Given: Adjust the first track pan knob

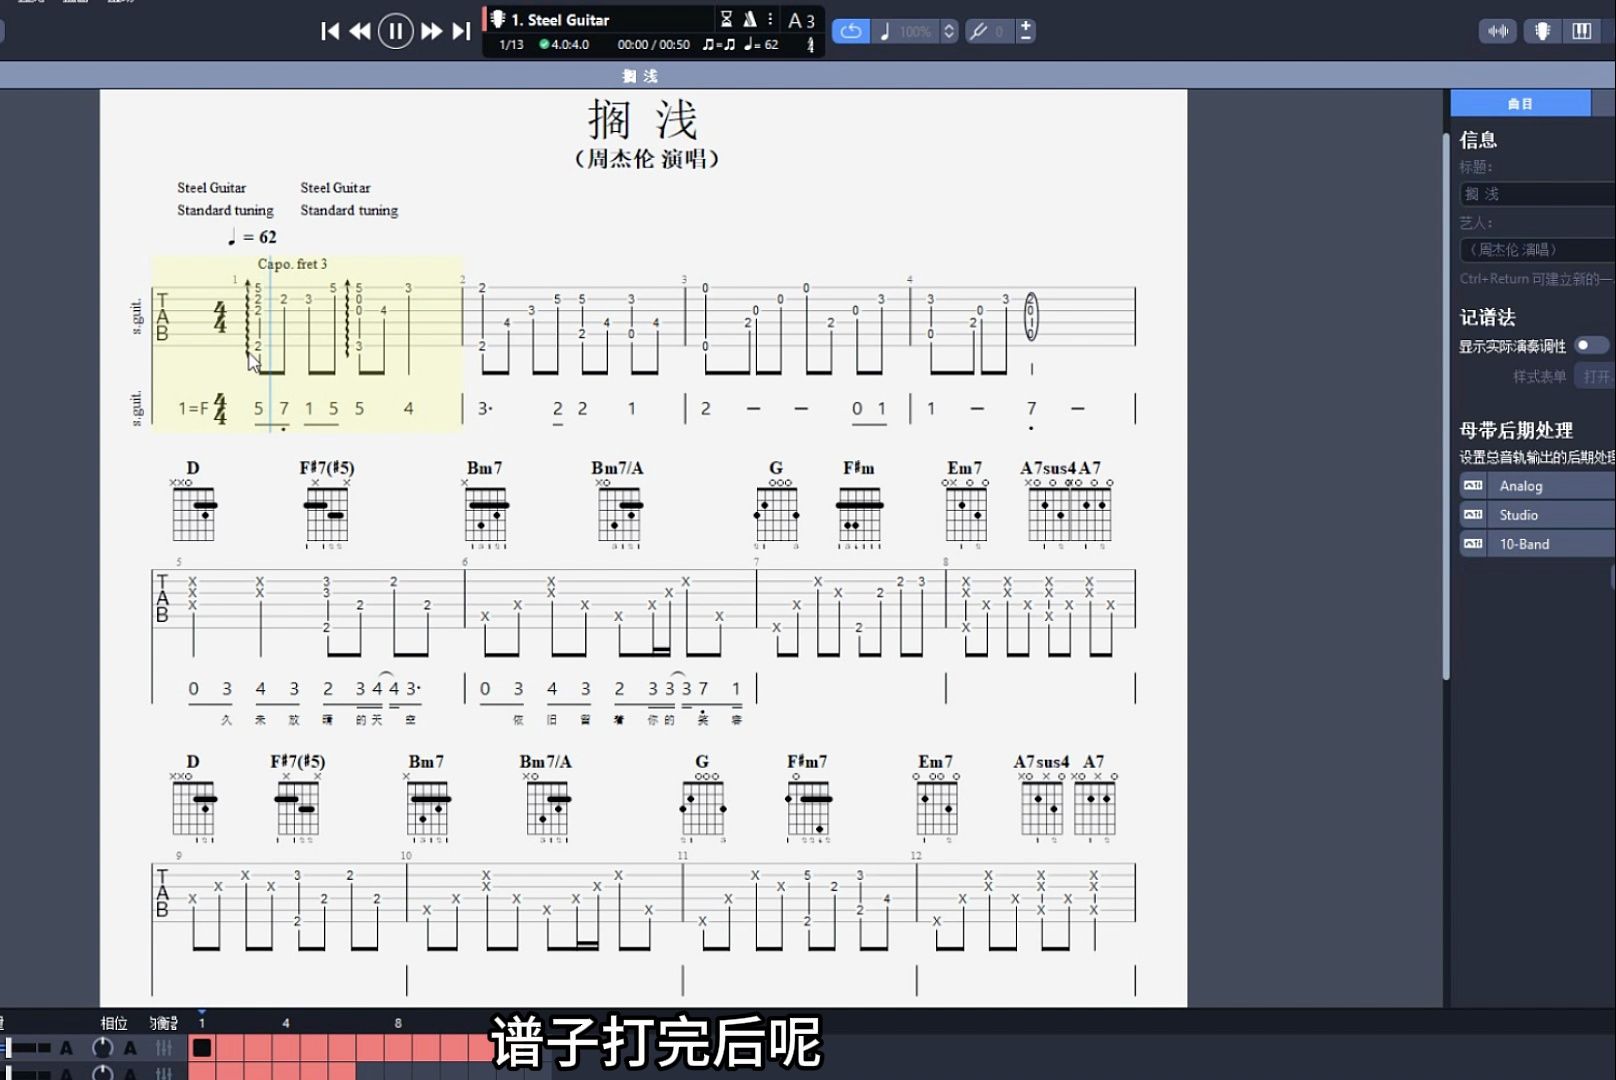Looking at the screenshot, I should 102,1048.
